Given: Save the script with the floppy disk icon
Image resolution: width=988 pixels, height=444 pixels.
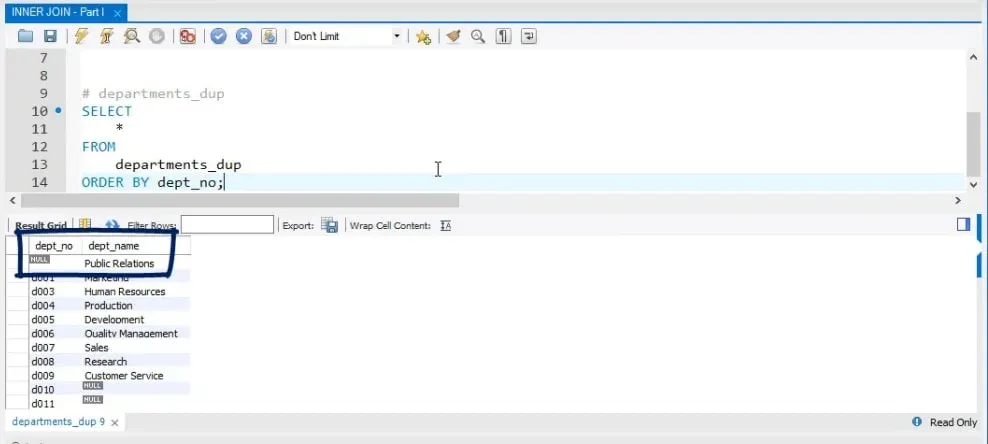Looking at the screenshot, I should click(50, 36).
